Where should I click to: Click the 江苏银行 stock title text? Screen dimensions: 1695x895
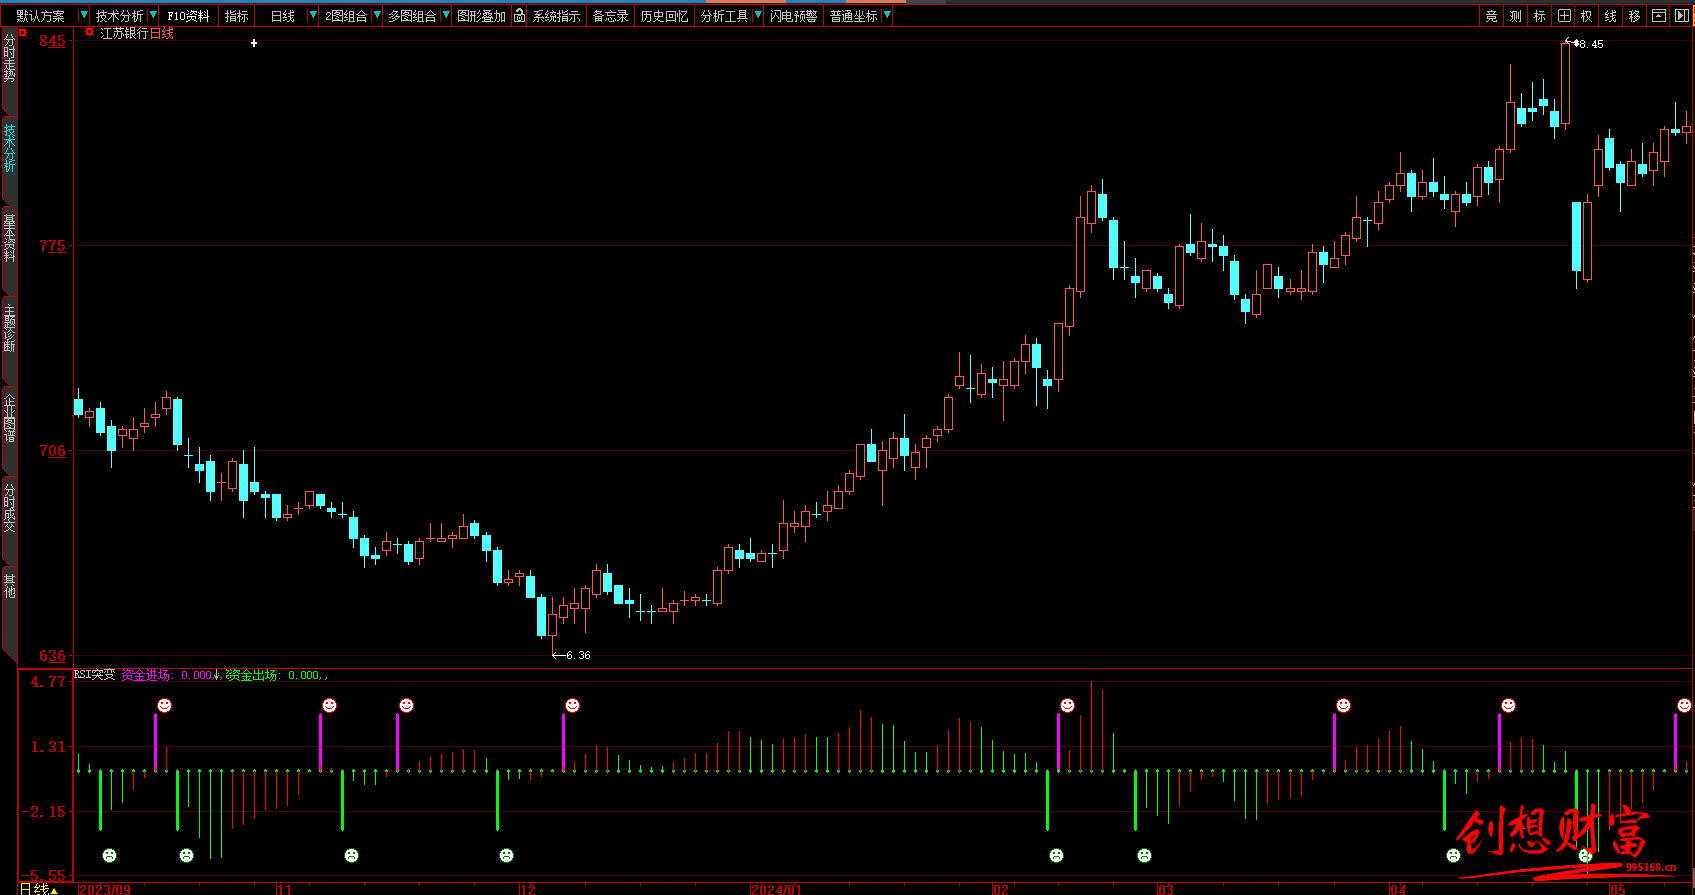tap(123, 33)
